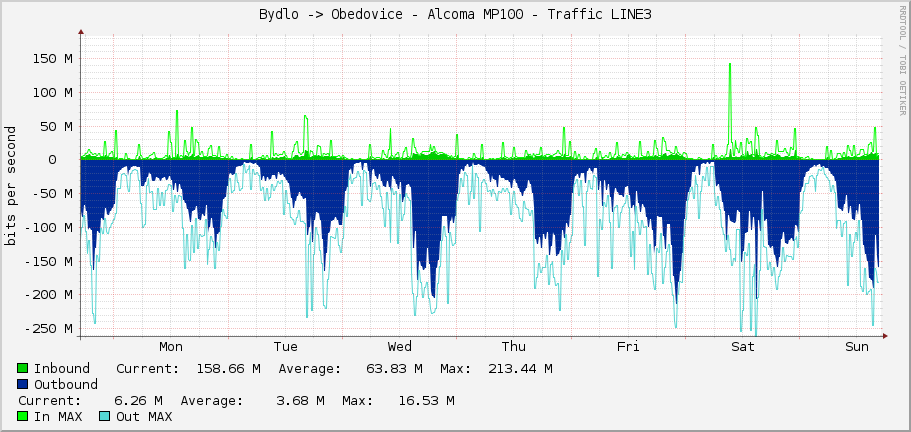
Task: Select the Wed label on time axis
Action: point(399,347)
